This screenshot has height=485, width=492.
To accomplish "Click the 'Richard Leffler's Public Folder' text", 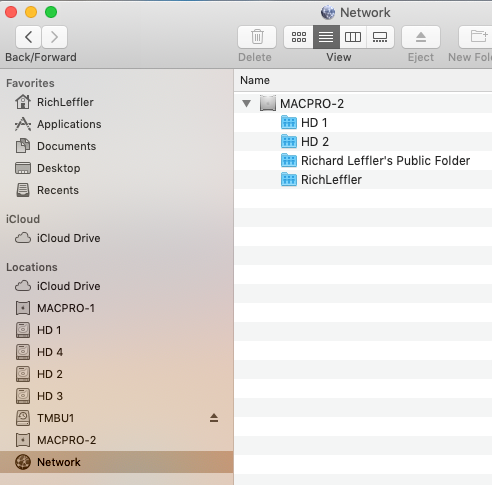I will coord(385,161).
